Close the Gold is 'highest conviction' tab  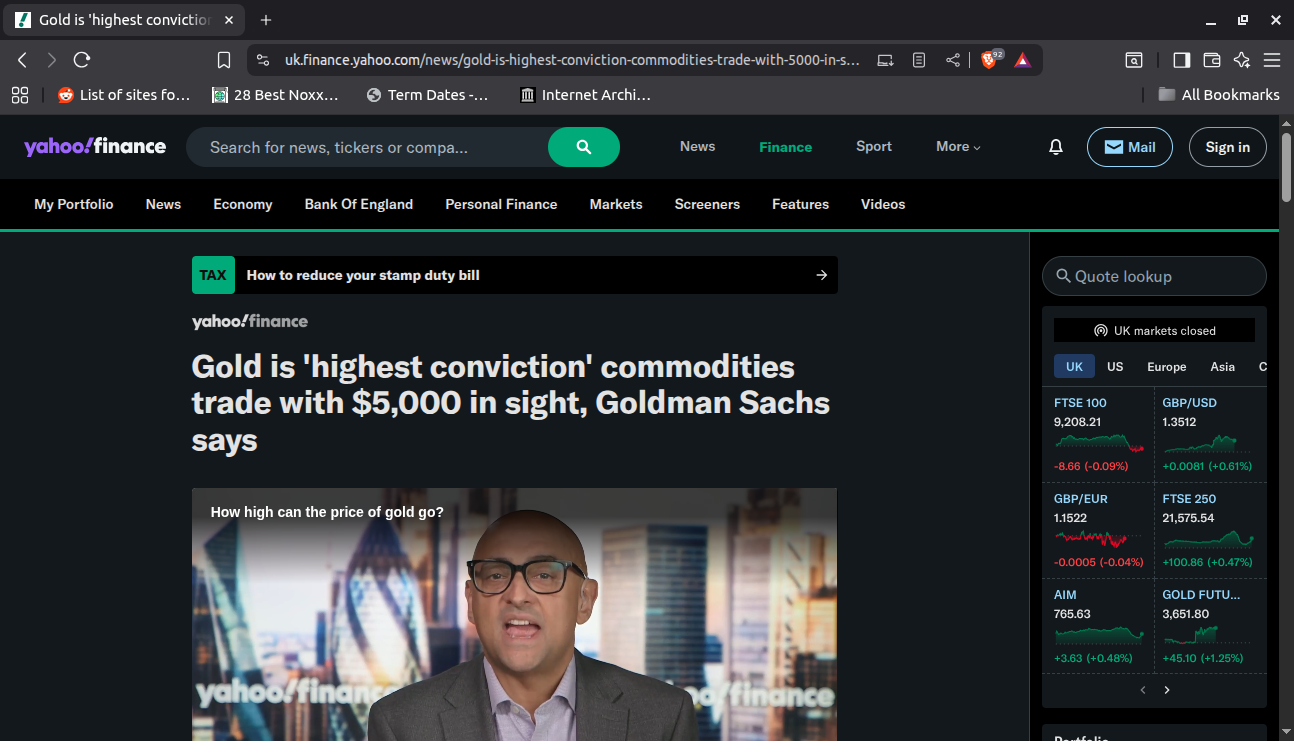click(x=229, y=20)
